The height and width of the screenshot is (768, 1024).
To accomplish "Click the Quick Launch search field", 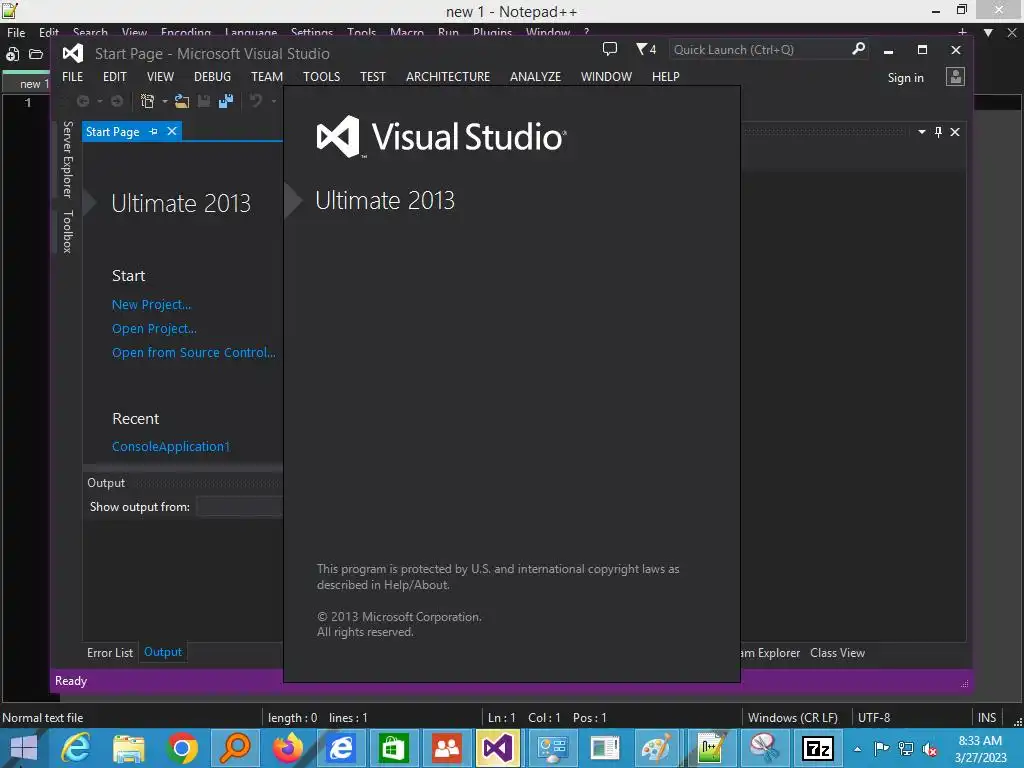I will [760, 50].
